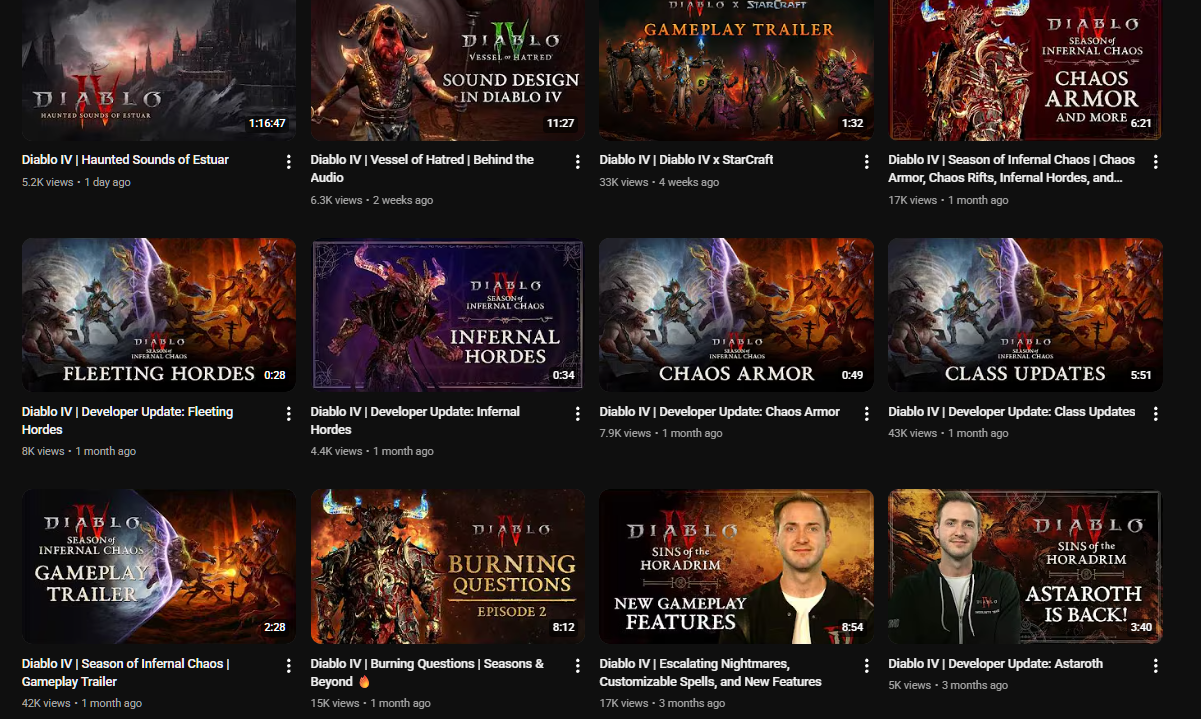Click title 'Season of Infernal Chaos | Chaos Armor, Chaos Rifts'
1201x719 pixels.
pyautogui.click(x=1011, y=169)
